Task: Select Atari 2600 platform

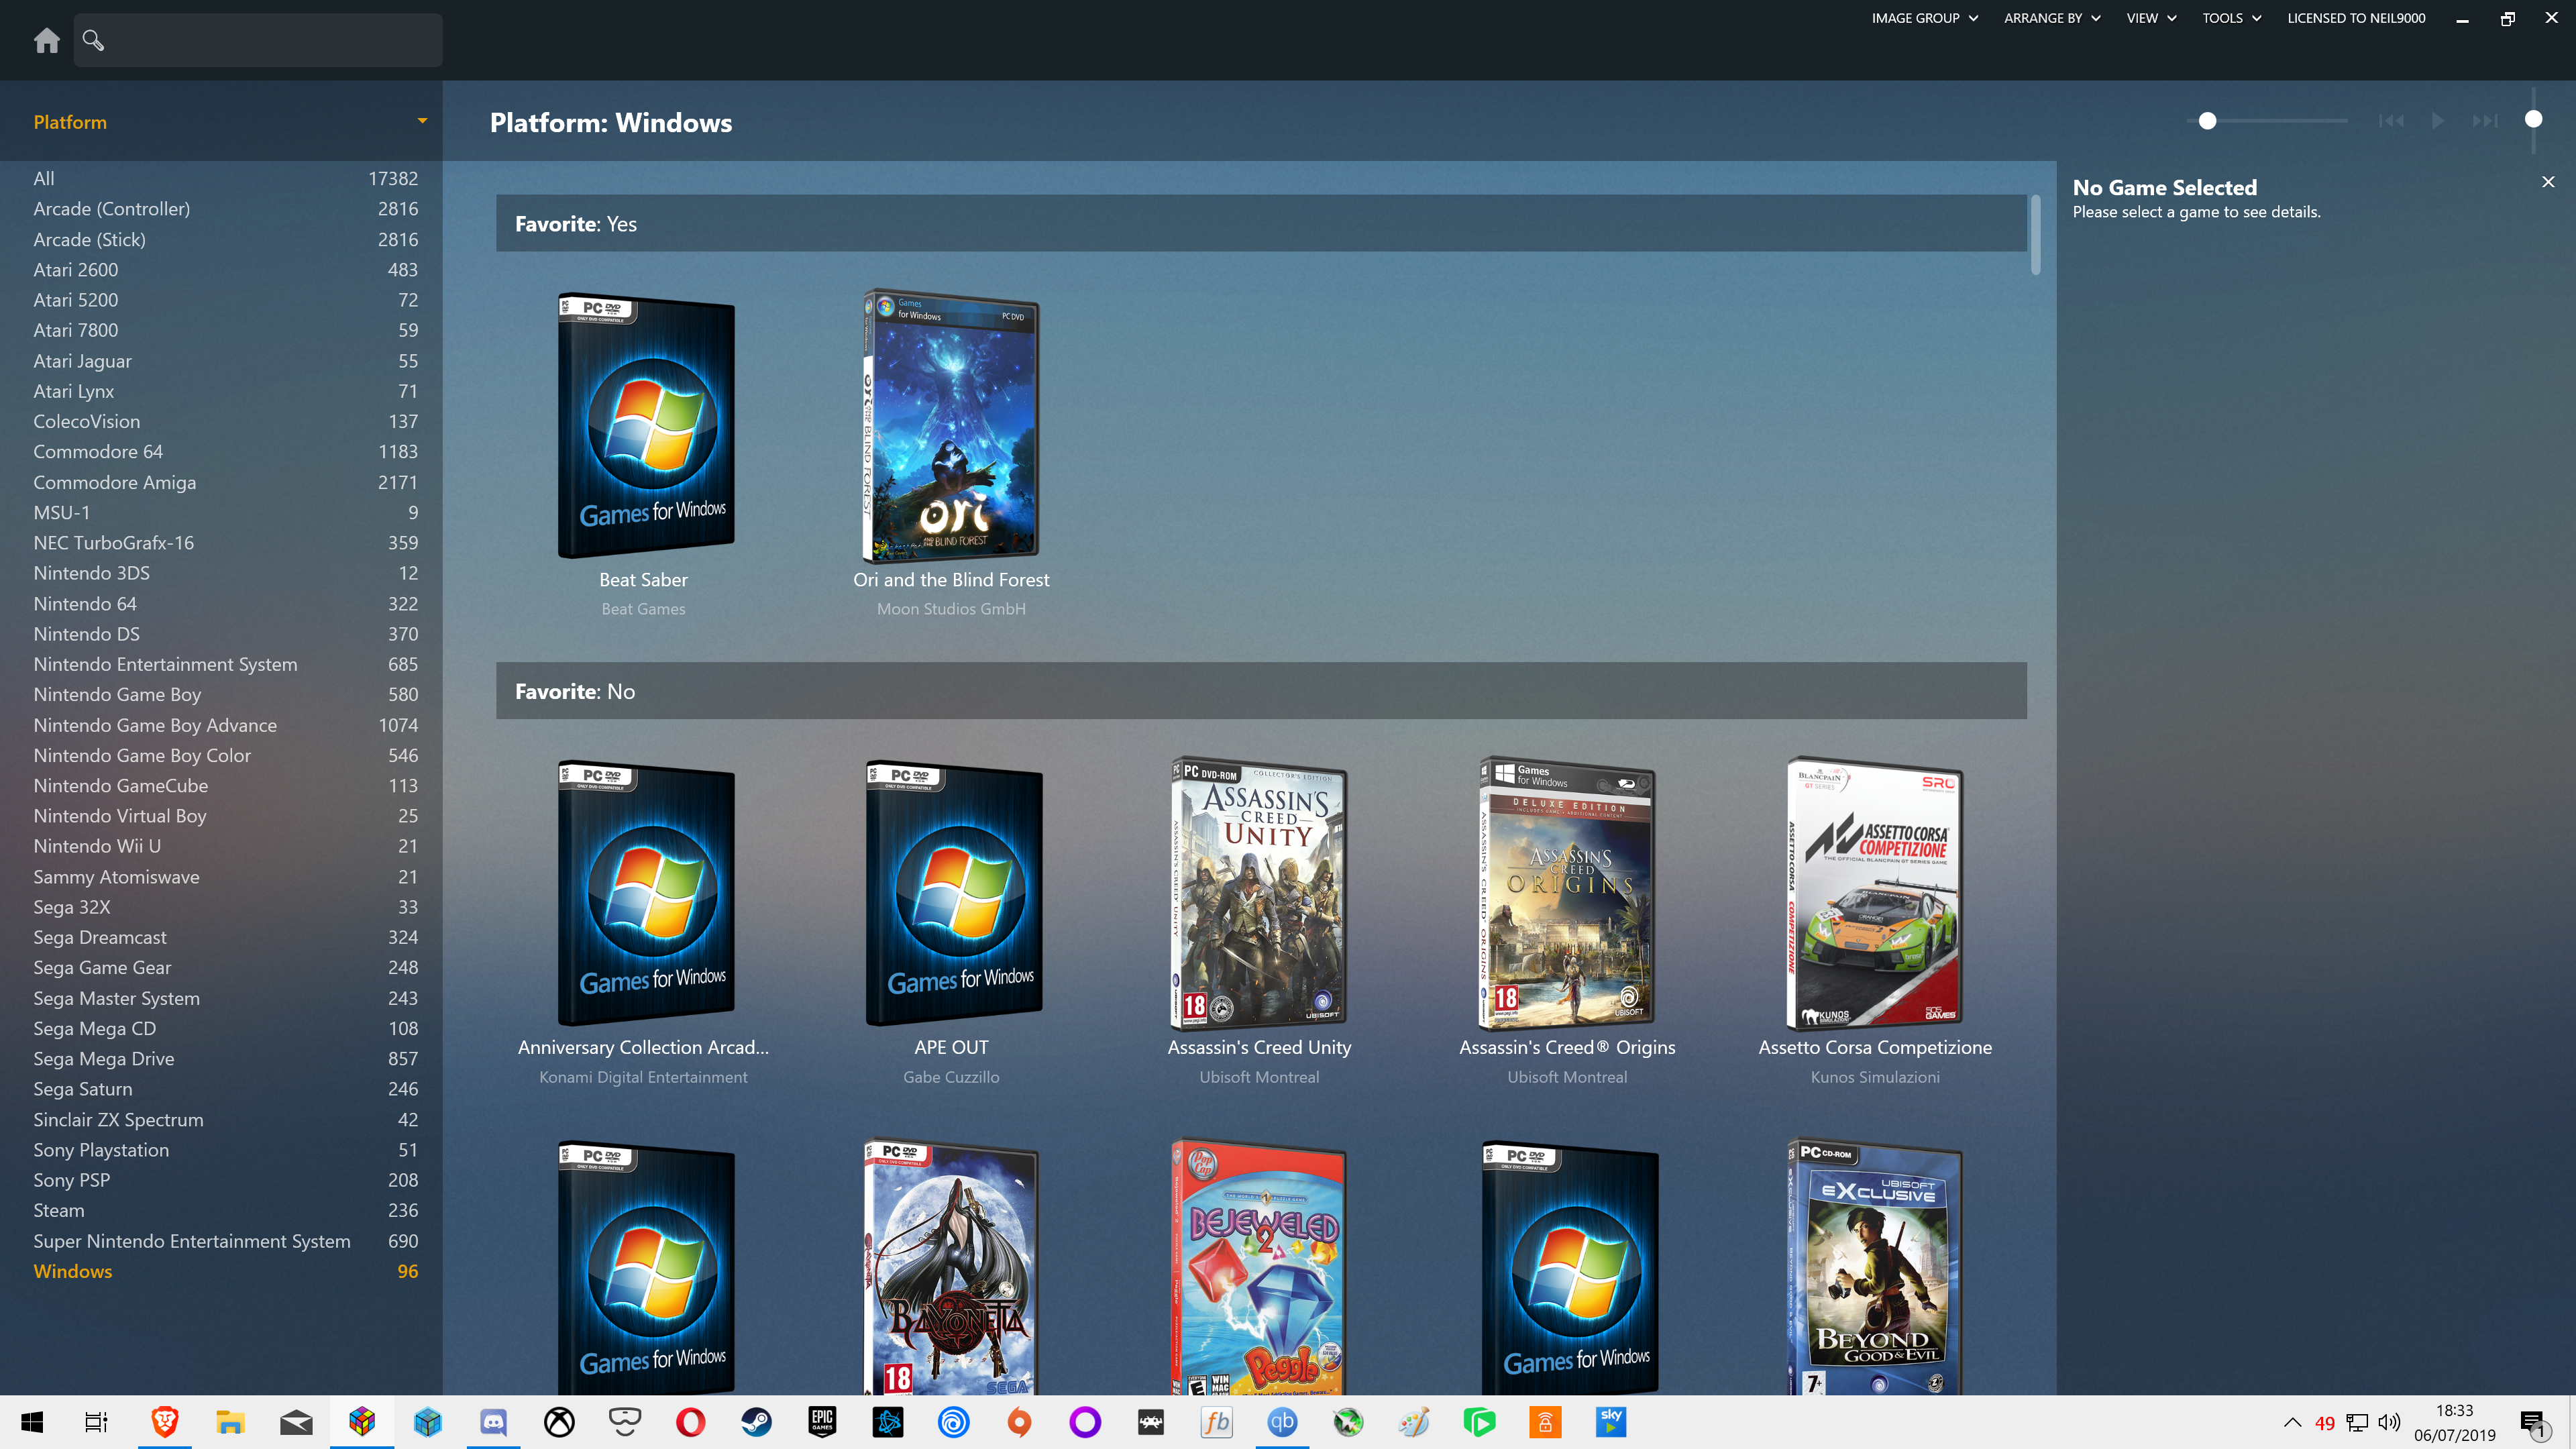Action: coord(225,270)
